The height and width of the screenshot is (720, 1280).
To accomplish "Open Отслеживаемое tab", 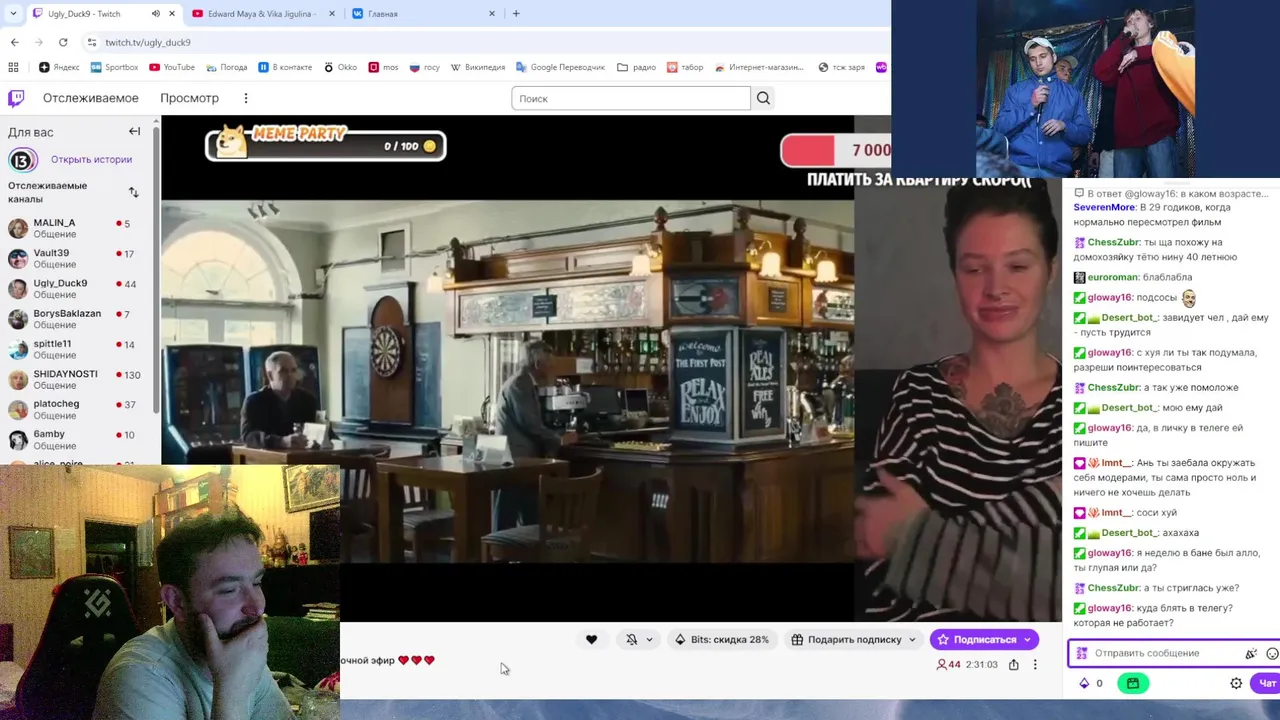I will click(90, 98).
